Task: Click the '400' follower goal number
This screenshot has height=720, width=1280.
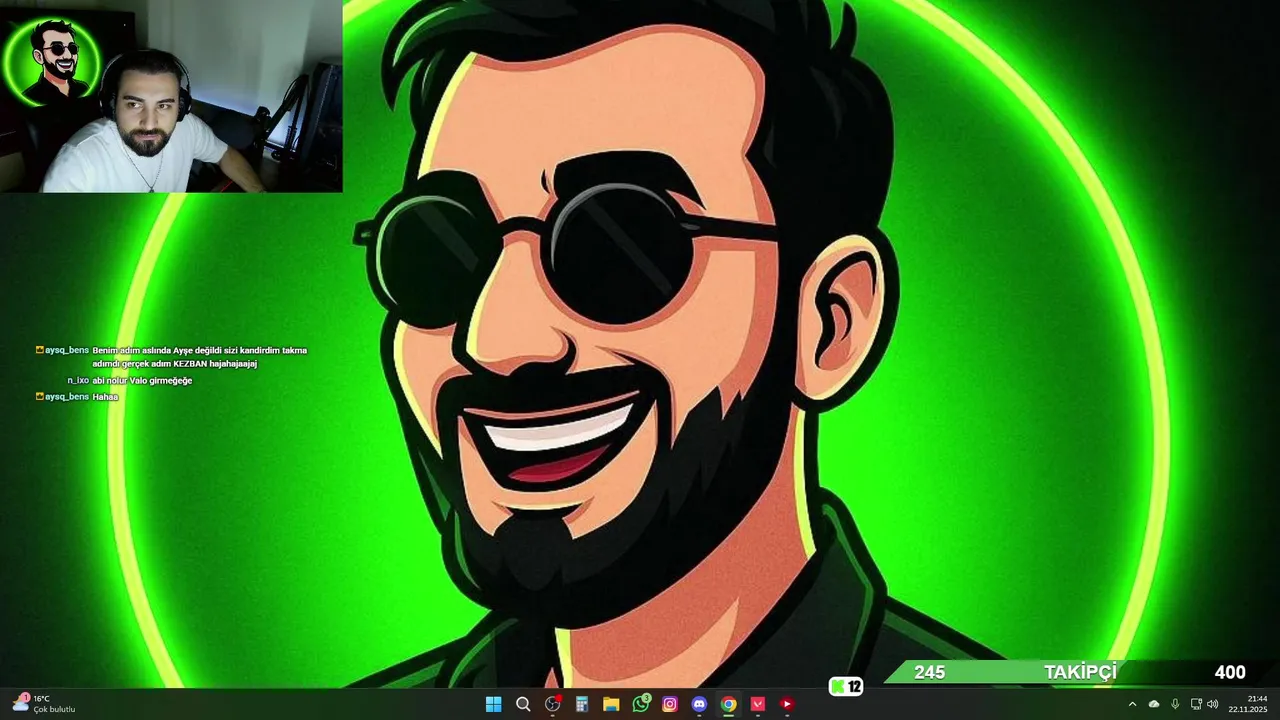Action: (x=1230, y=673)
